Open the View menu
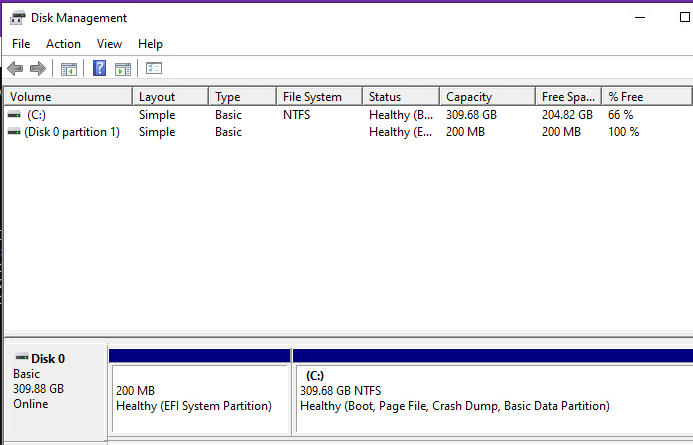The image size is (693, 445). 109,44
